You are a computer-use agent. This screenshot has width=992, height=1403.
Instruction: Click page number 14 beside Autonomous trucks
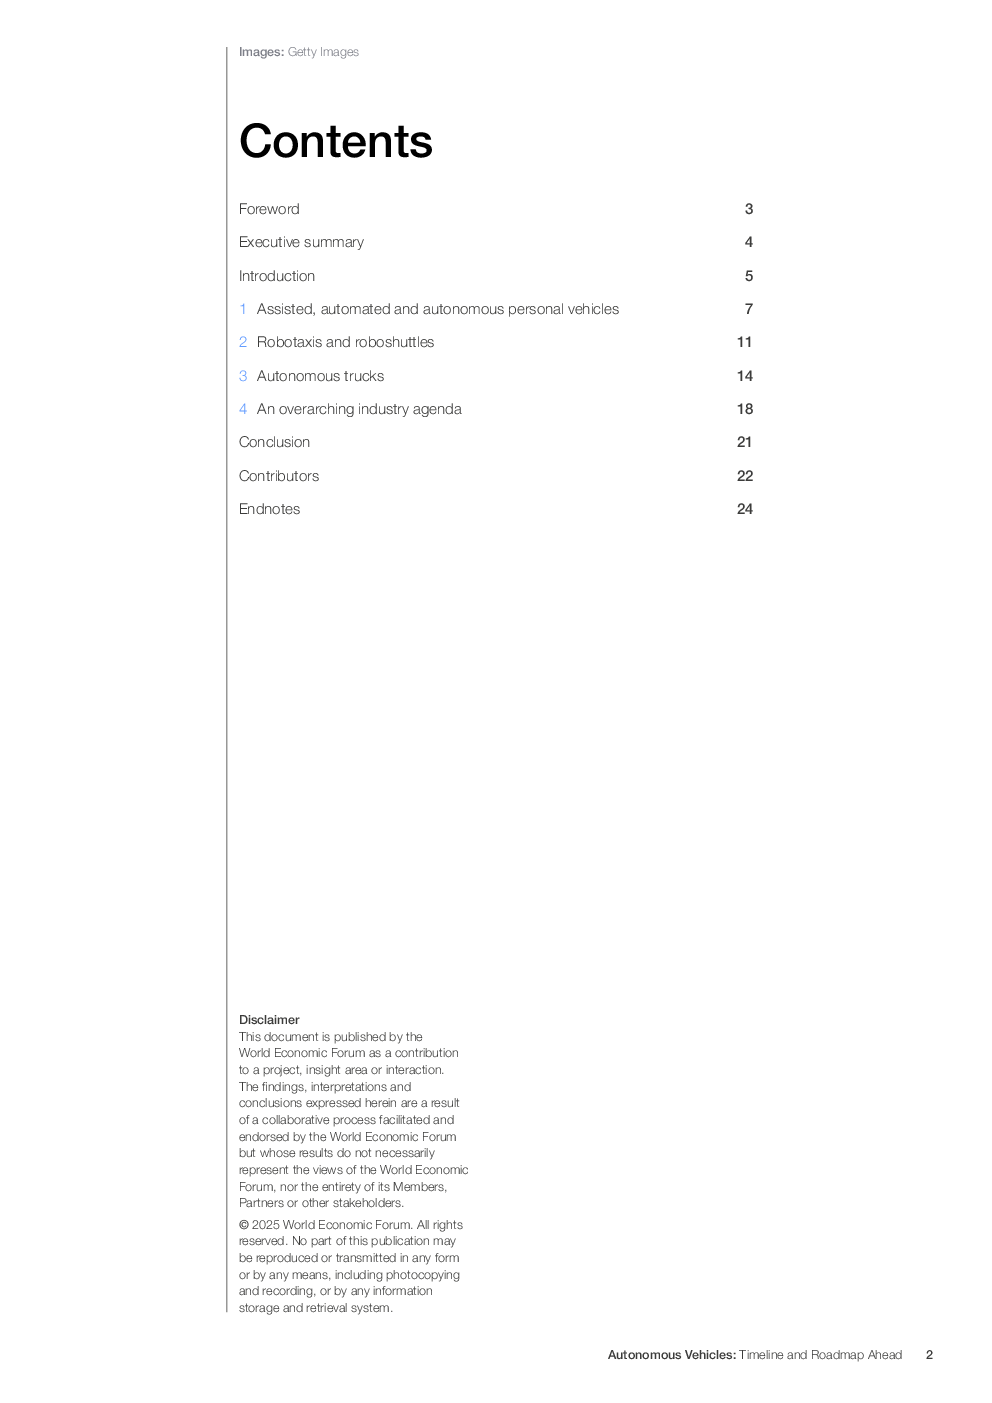[745, 376]
